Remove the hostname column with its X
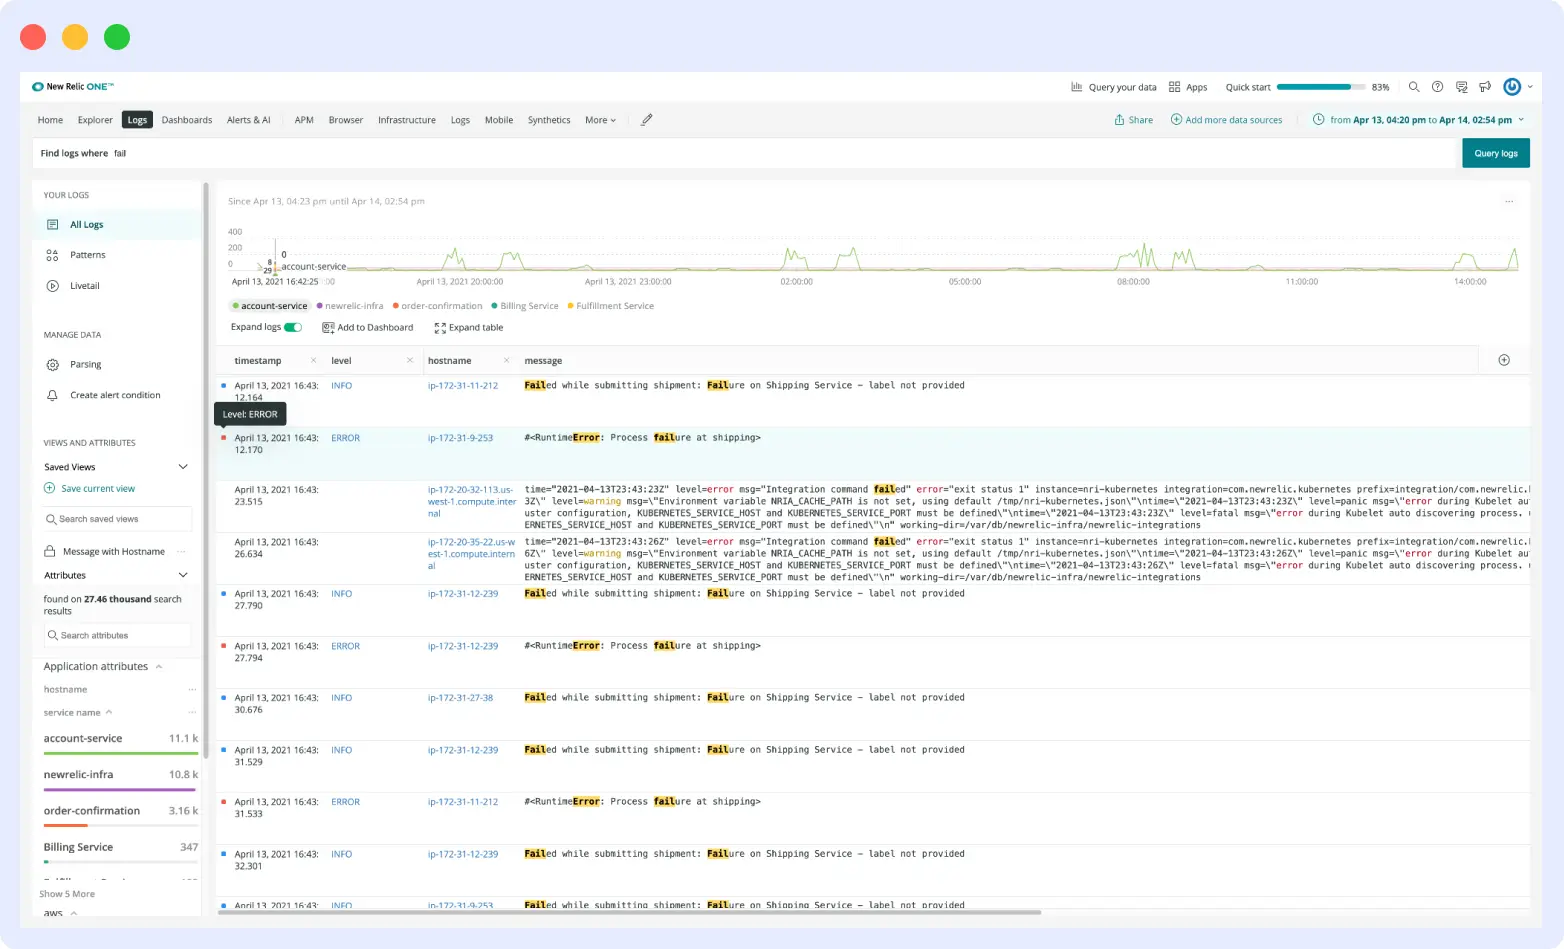This screenshot has width=1564, height=949. [x=506, y=361]
